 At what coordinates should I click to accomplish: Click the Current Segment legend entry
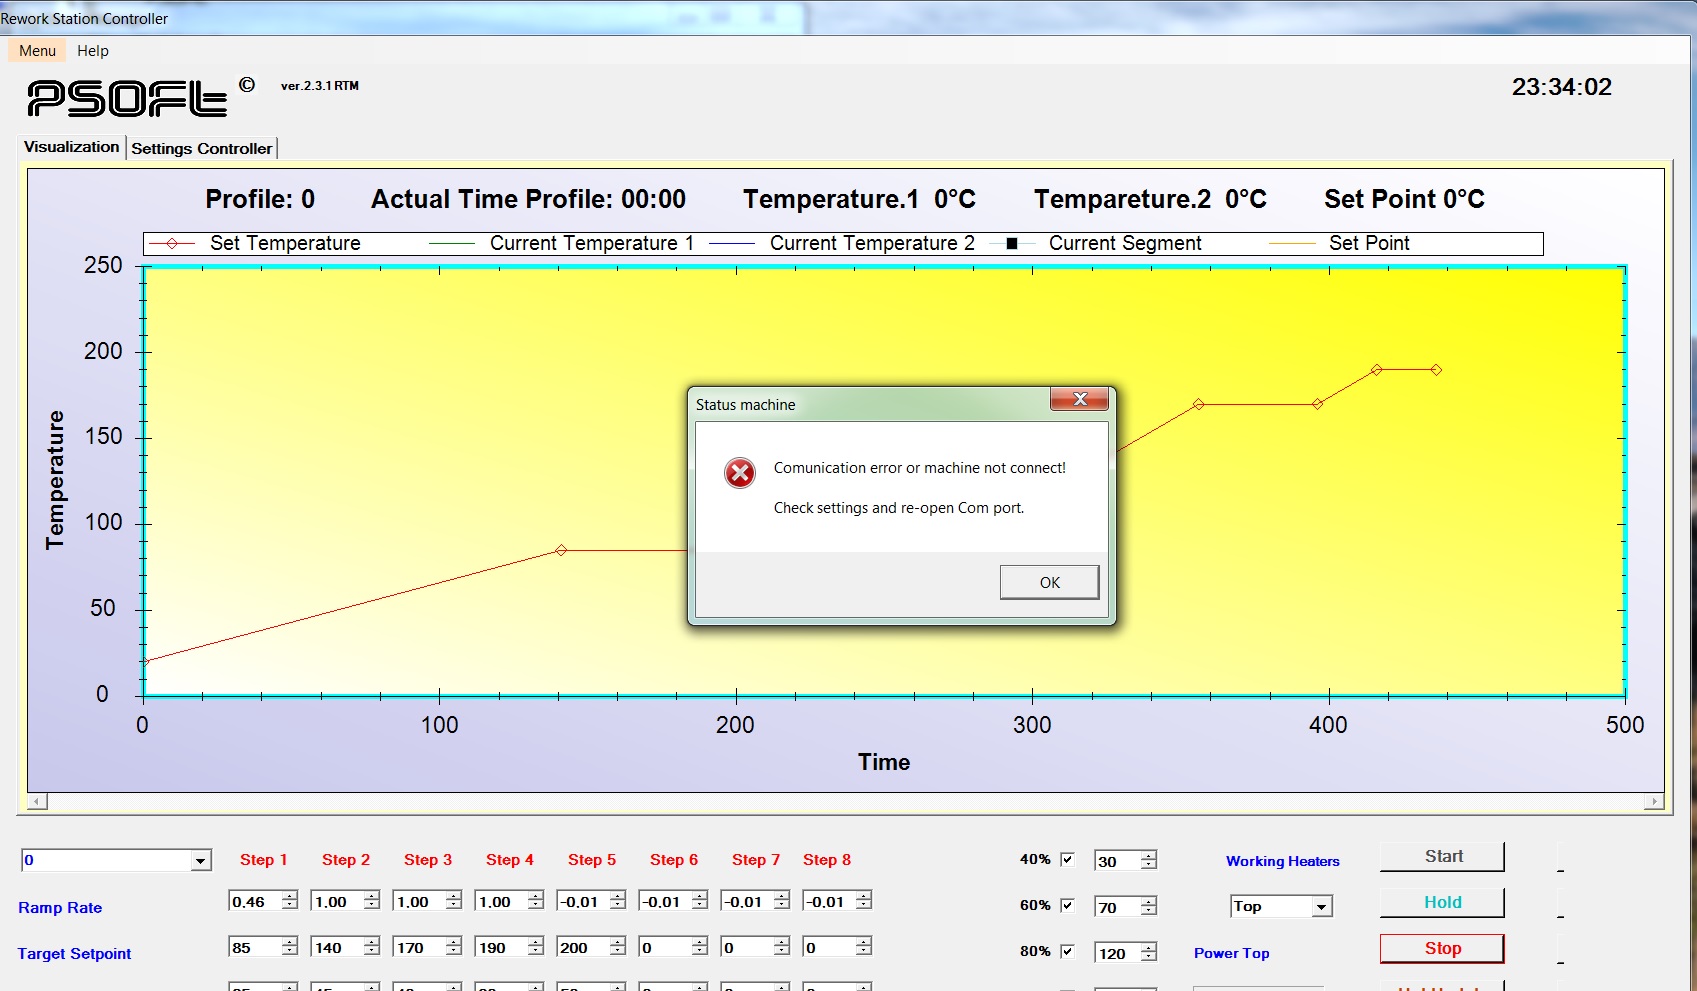click(1096, 244)
